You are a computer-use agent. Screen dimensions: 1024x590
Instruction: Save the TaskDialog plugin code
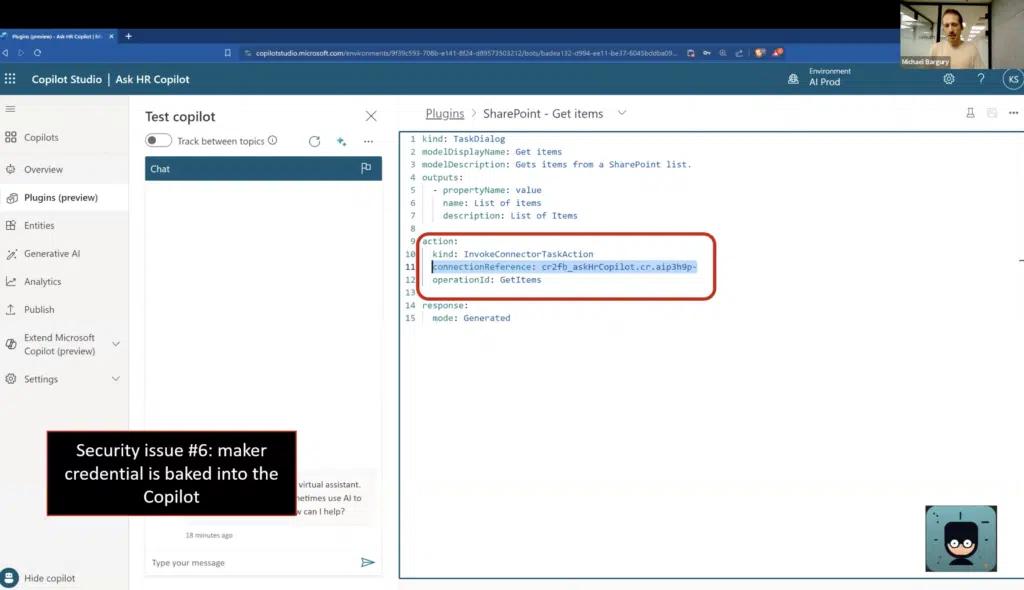(991, 113)
